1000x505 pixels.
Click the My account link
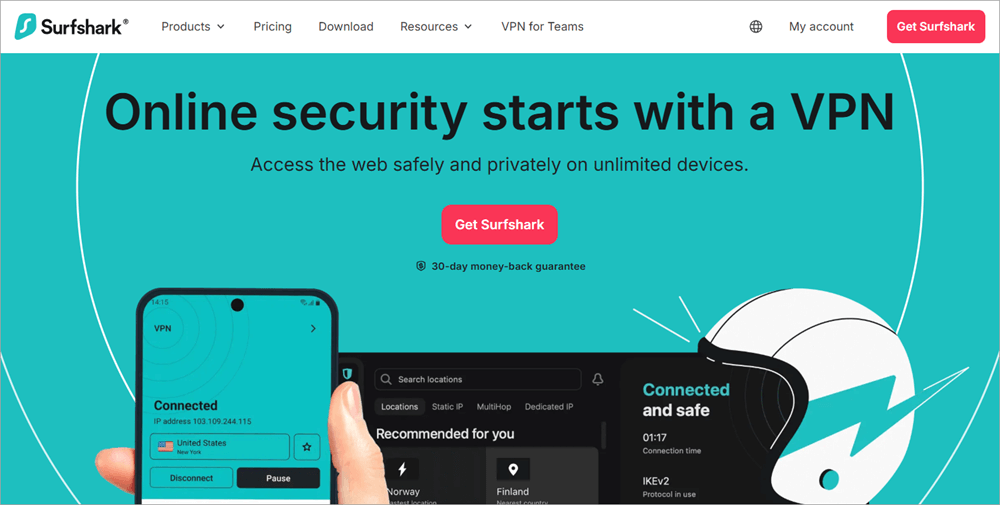821,27
